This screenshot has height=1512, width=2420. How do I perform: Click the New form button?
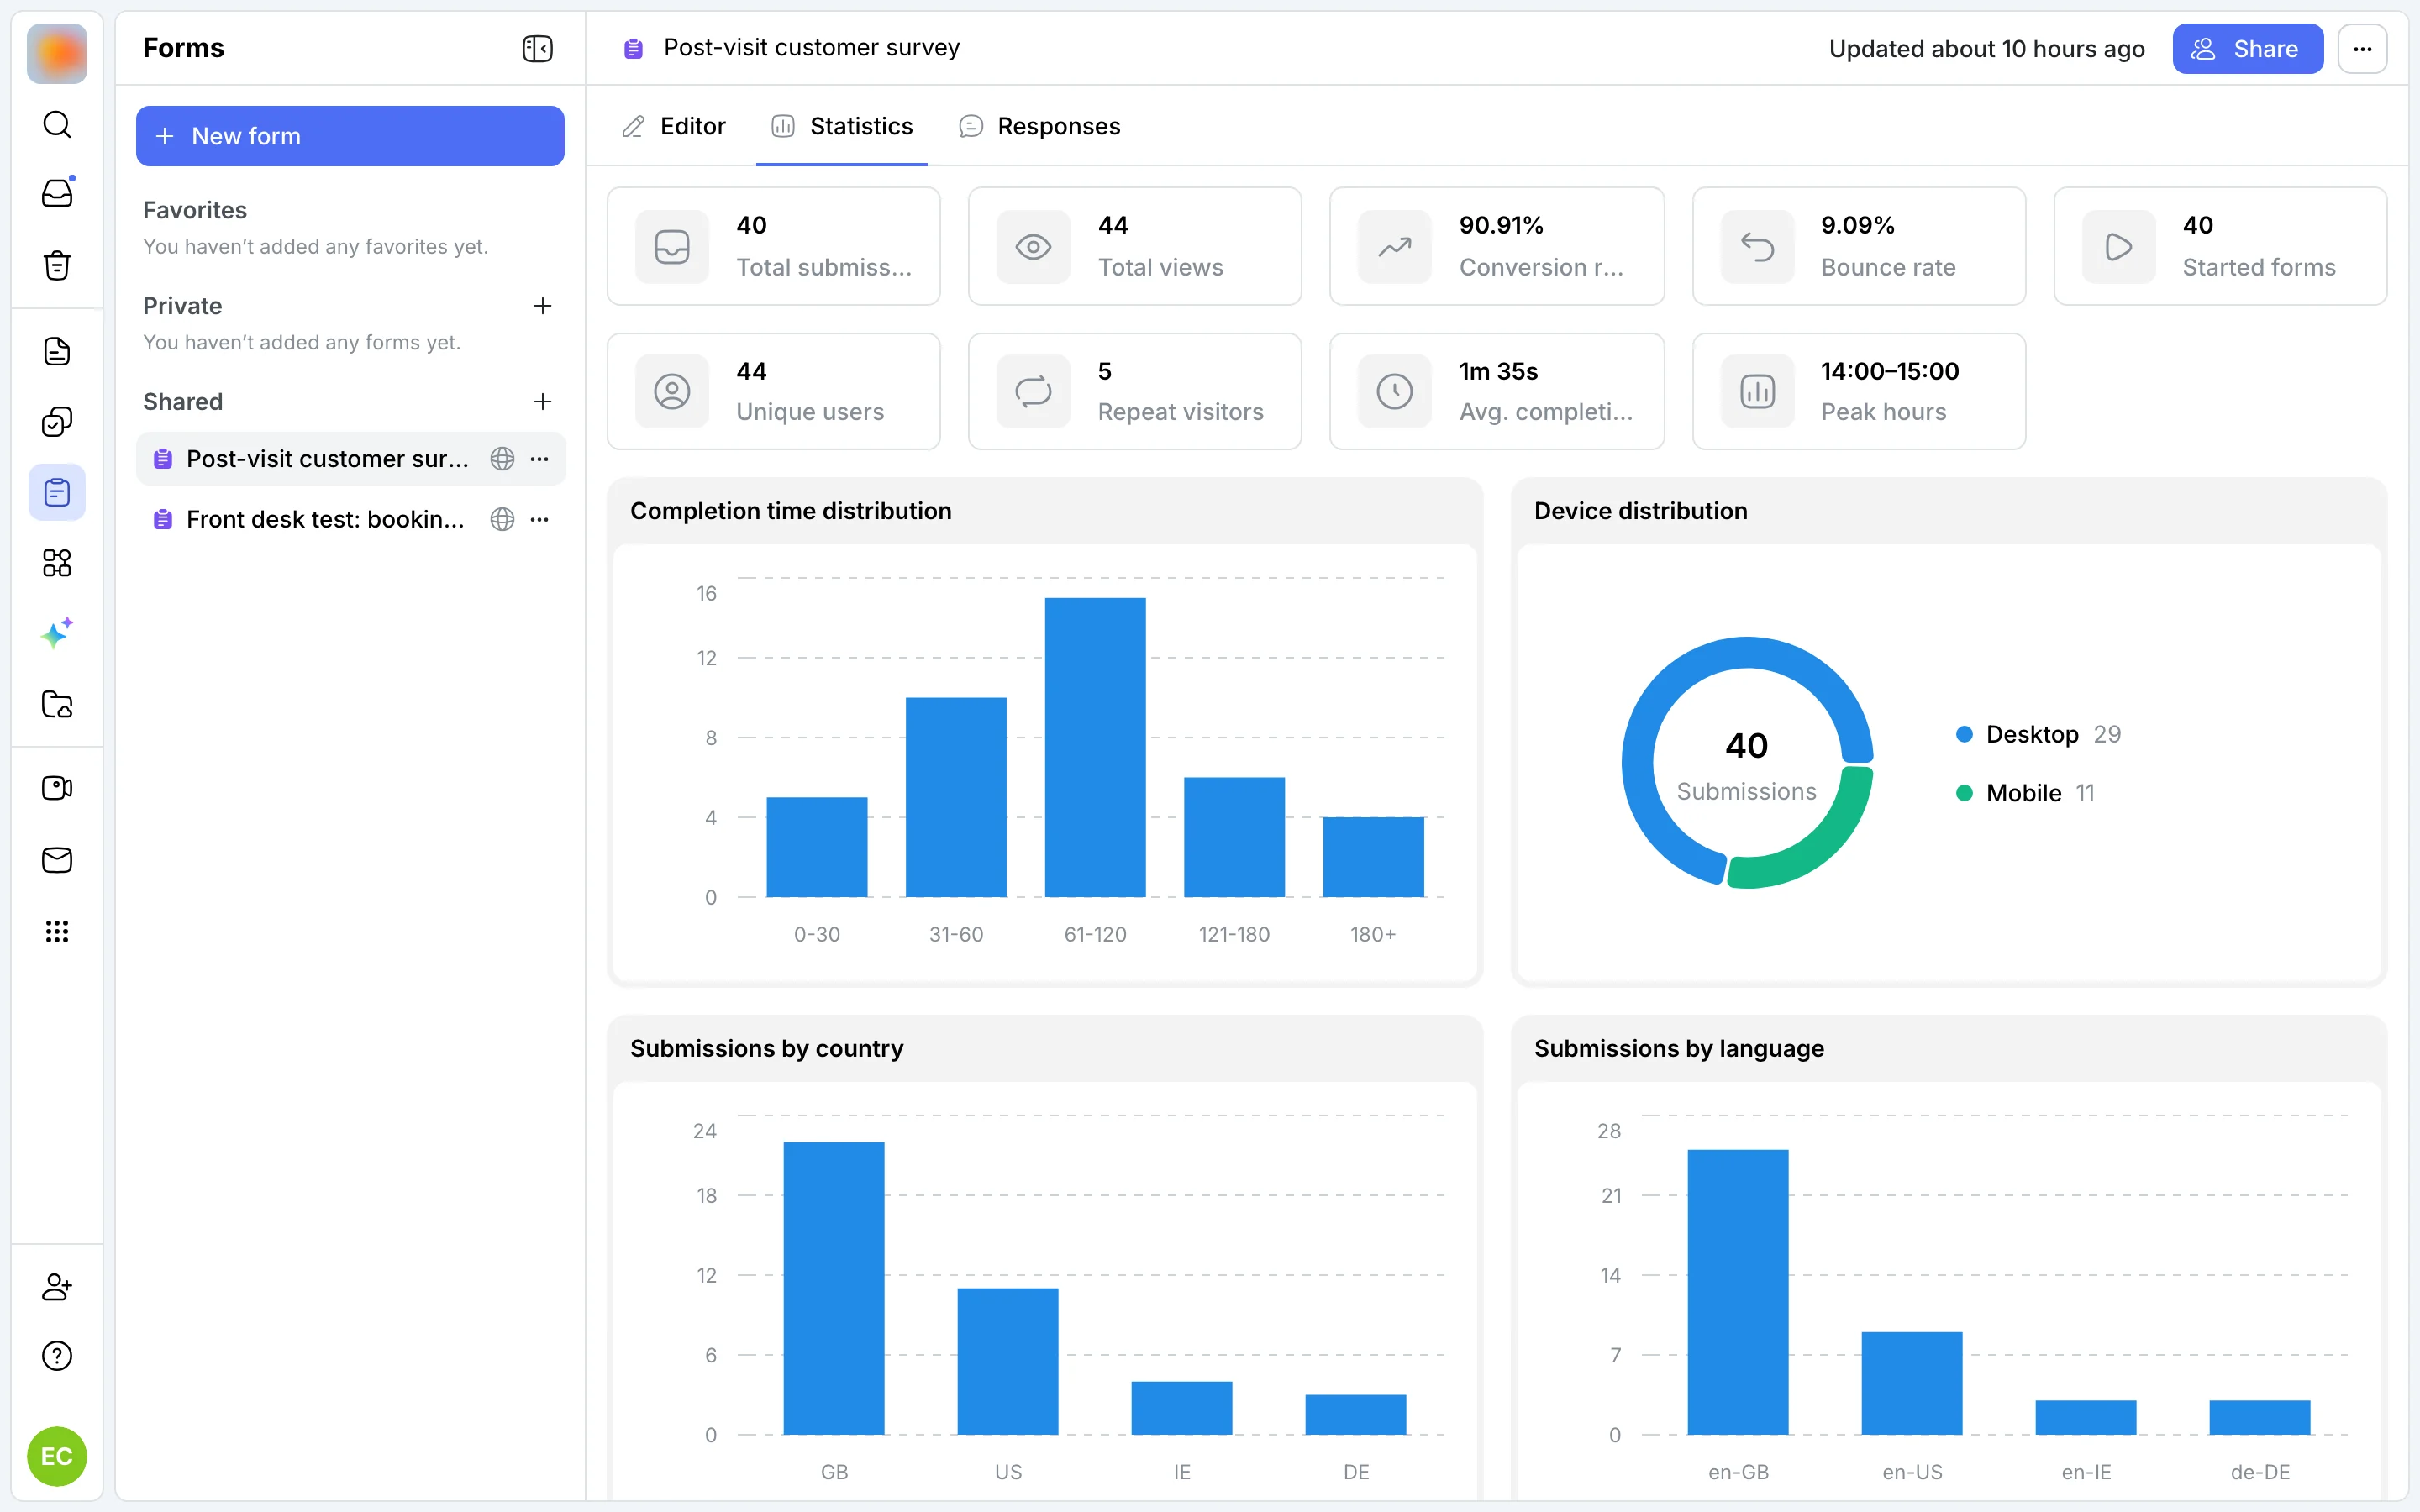pos(350,136)
